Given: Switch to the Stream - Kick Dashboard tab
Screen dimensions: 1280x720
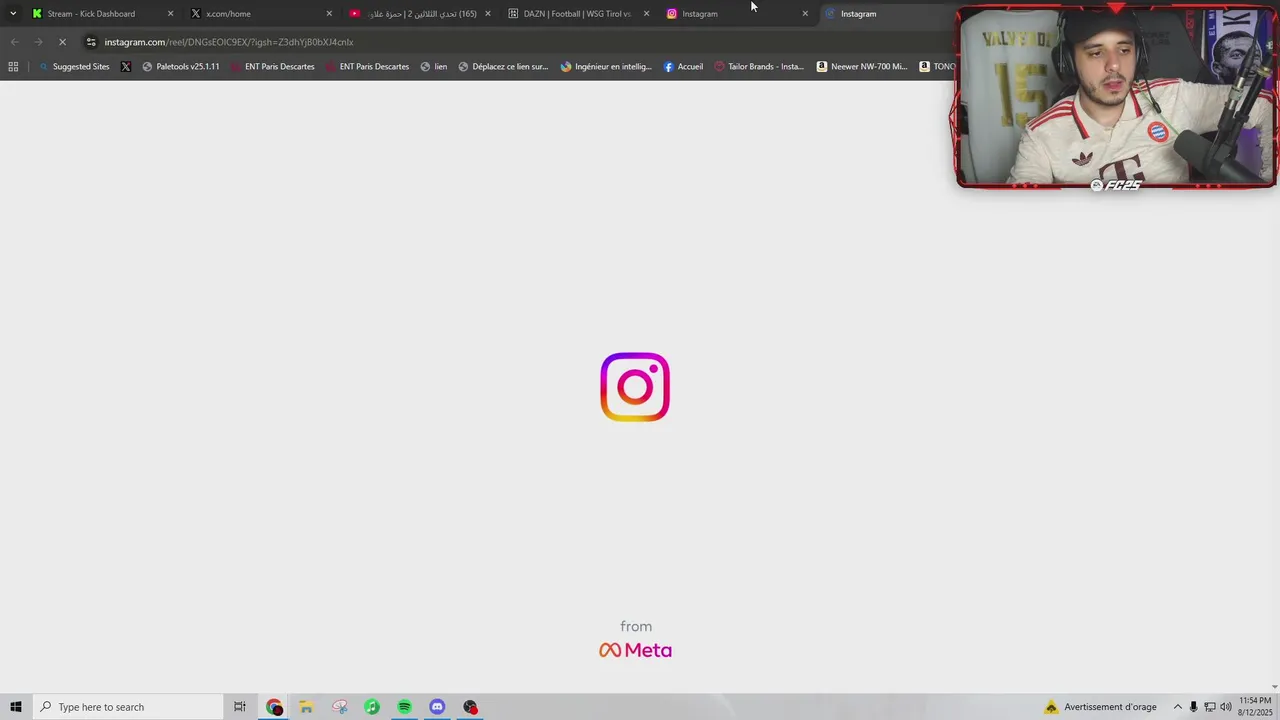Looking at the screenshot, I should point(91,14).
